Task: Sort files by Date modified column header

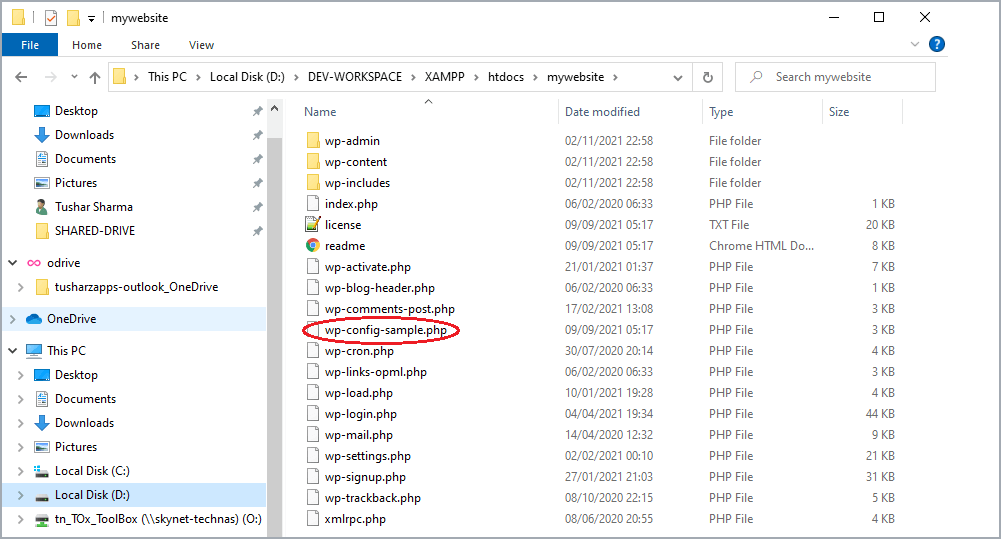Action: [602, 112]
